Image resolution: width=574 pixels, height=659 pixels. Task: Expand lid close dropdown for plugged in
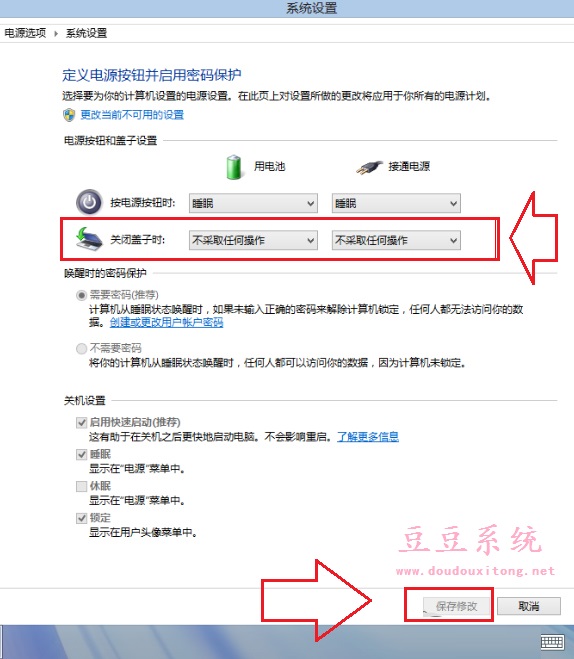coord(396,240)
